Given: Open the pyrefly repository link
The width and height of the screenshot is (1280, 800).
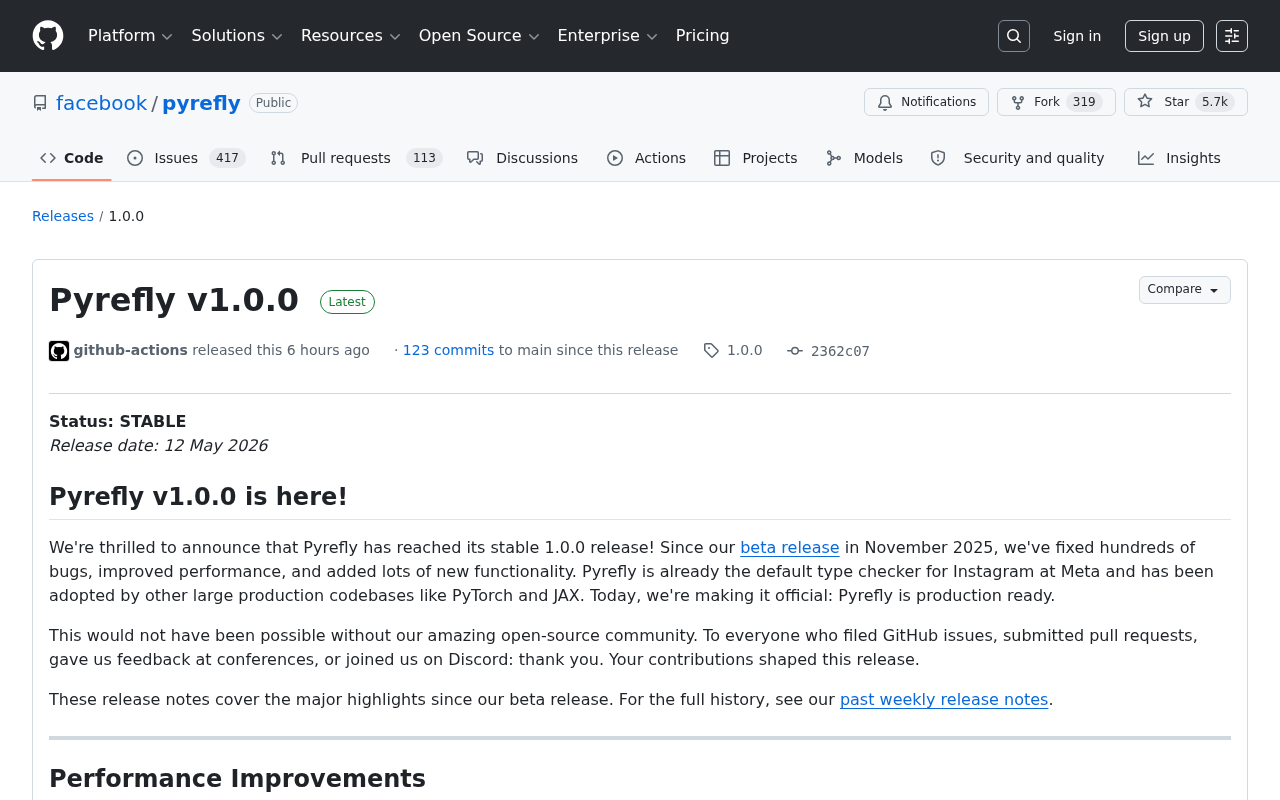Looking at the screenshot, I should tap(201, 103).
